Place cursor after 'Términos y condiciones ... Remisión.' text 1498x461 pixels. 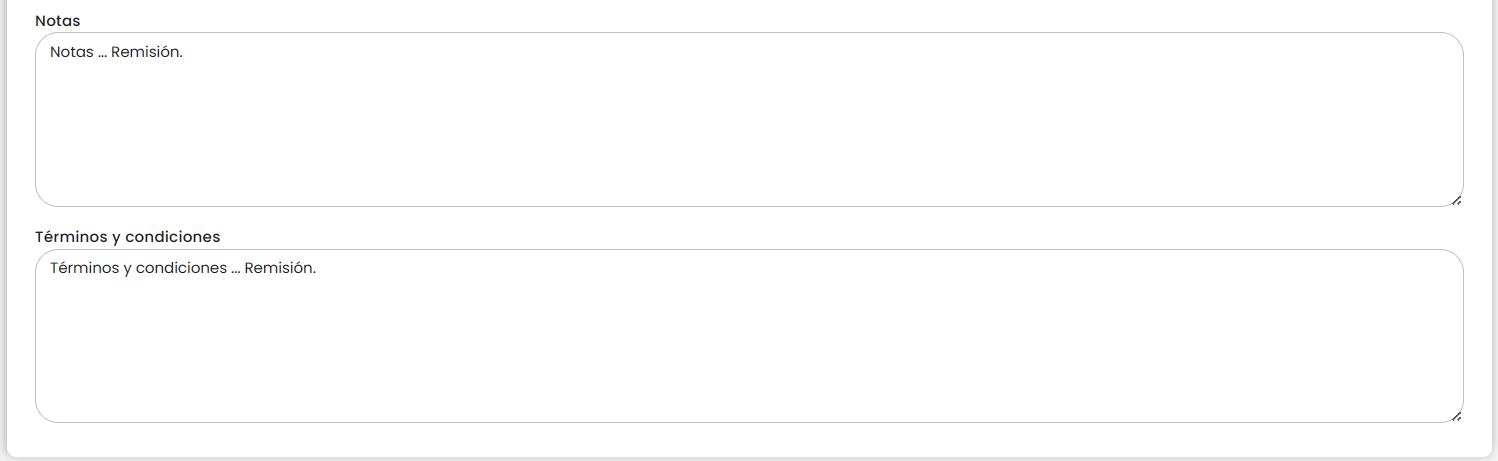[x=317, y=268]
